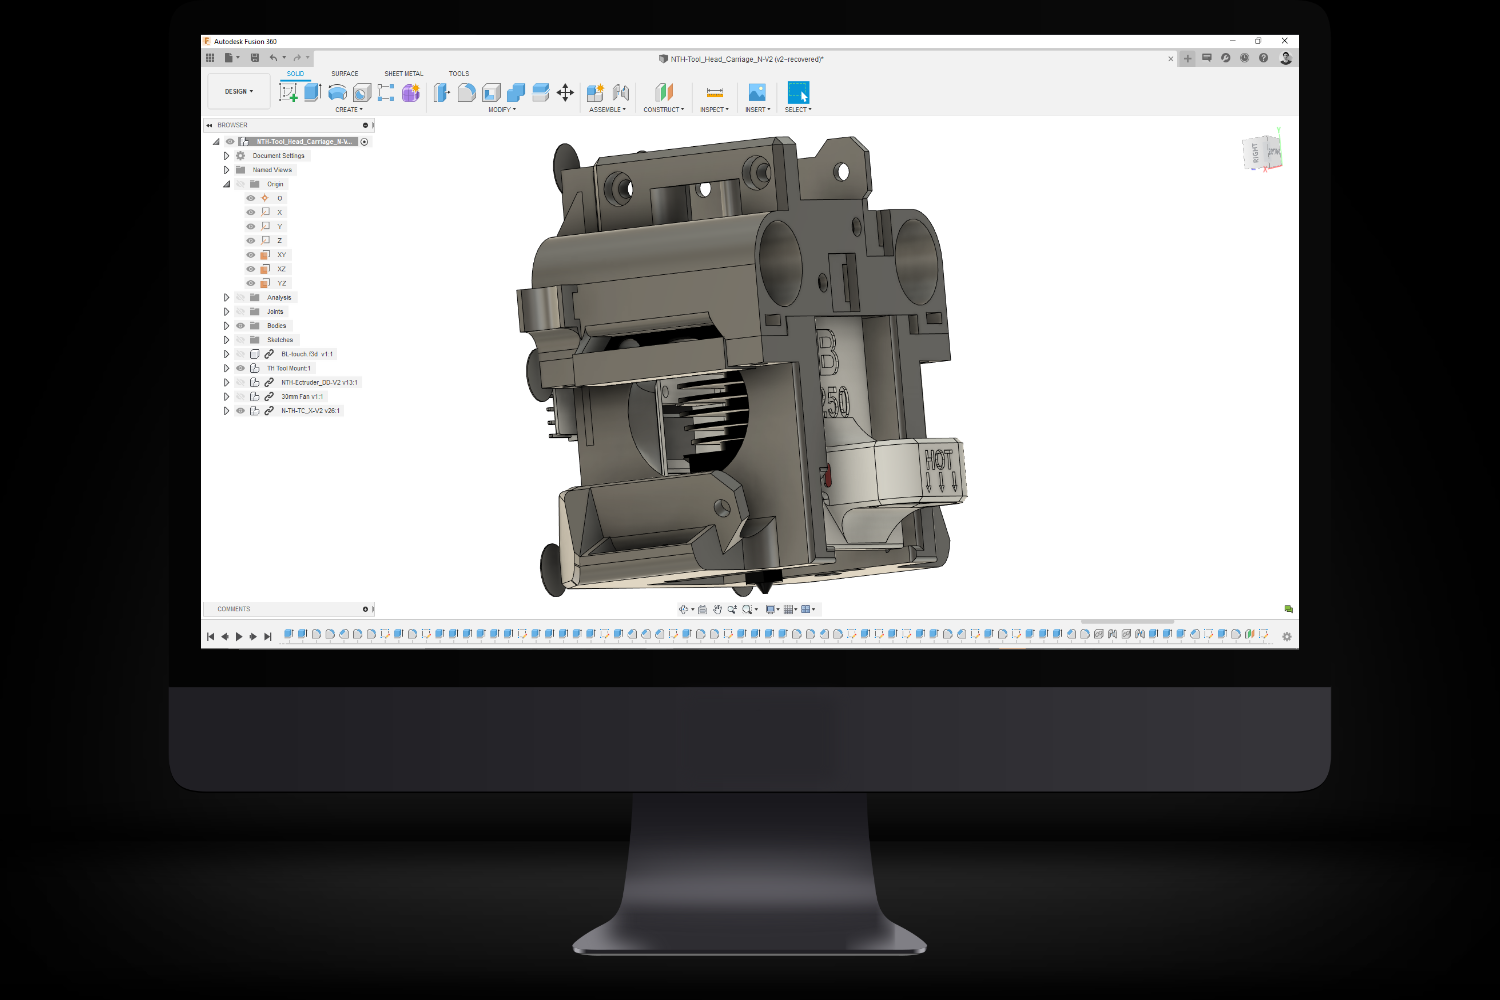Switch to the SOLID tab
Image resolution: width=1500 pixels, height=1000 pixels.
click(x=295, y=74)
